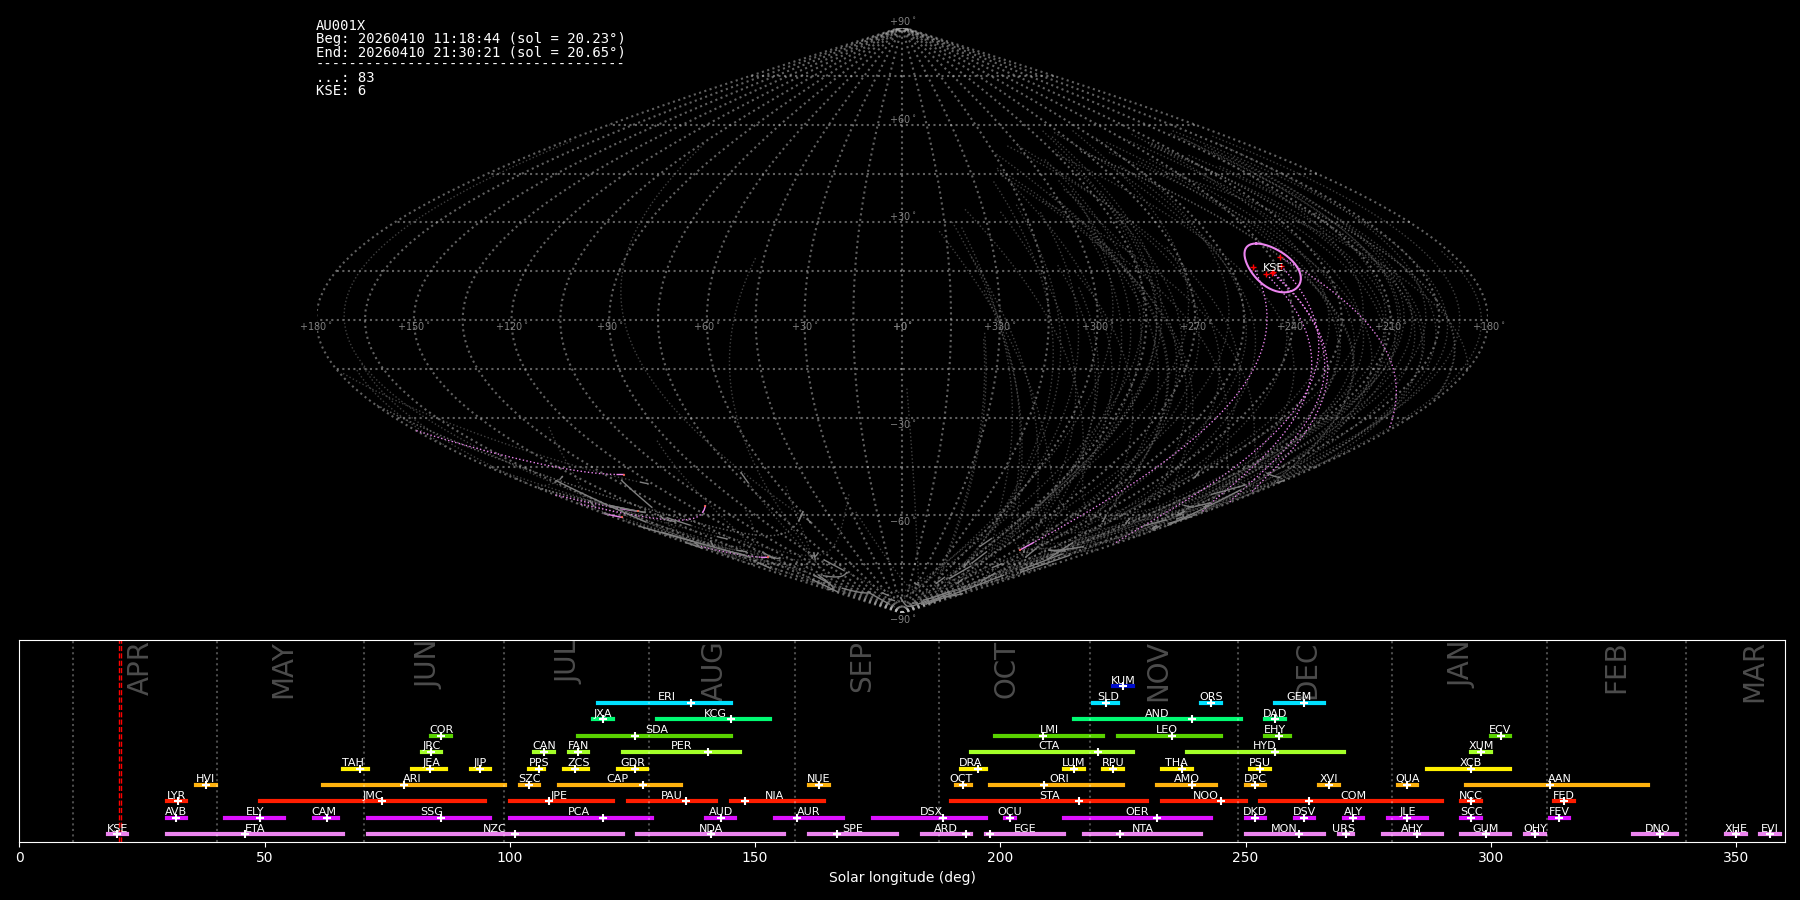Screen dimensions: 1800x900
Task: Click the JMC shower label
Action: coord(372,796)
